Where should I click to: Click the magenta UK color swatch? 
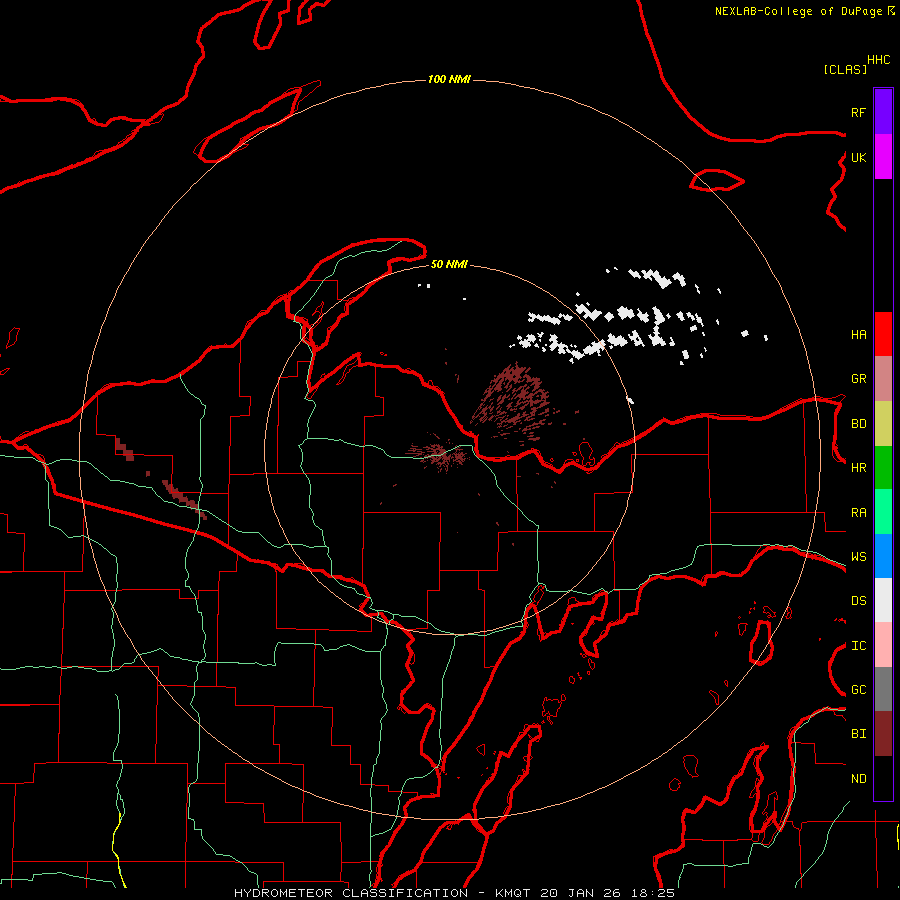click(x=883, y=157)
